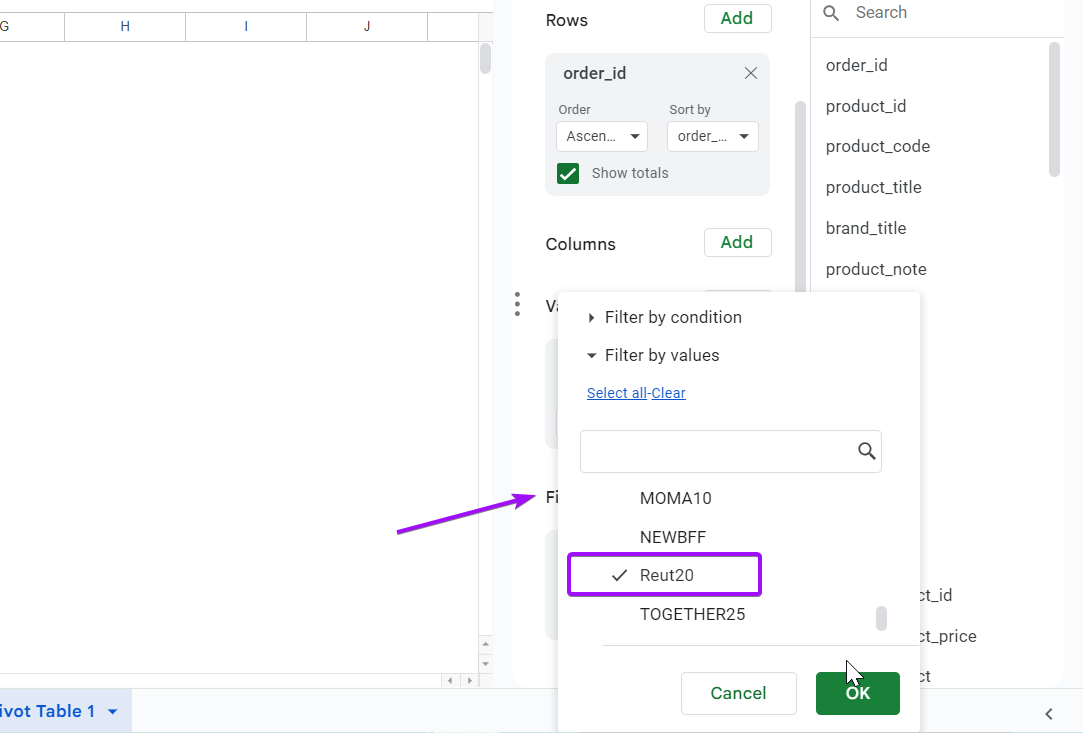Collapse the side panel chevron
The width and height of the screenshot is (1083, 733).
coord(1048,714)
